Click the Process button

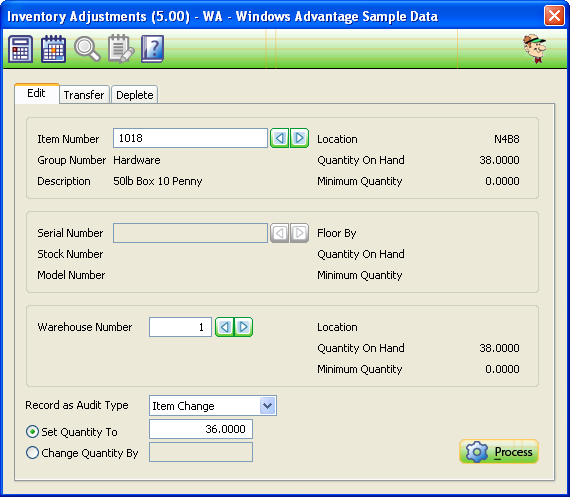499,452
